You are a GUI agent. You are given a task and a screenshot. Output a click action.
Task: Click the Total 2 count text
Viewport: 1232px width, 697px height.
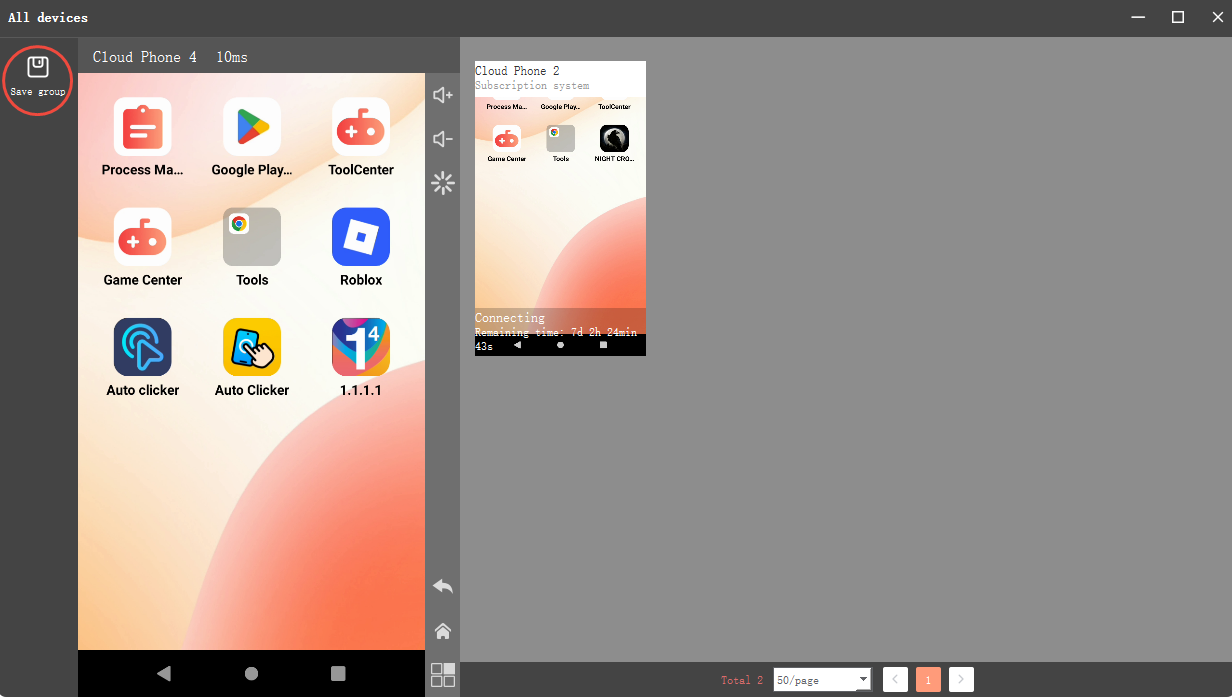point(742,680)
